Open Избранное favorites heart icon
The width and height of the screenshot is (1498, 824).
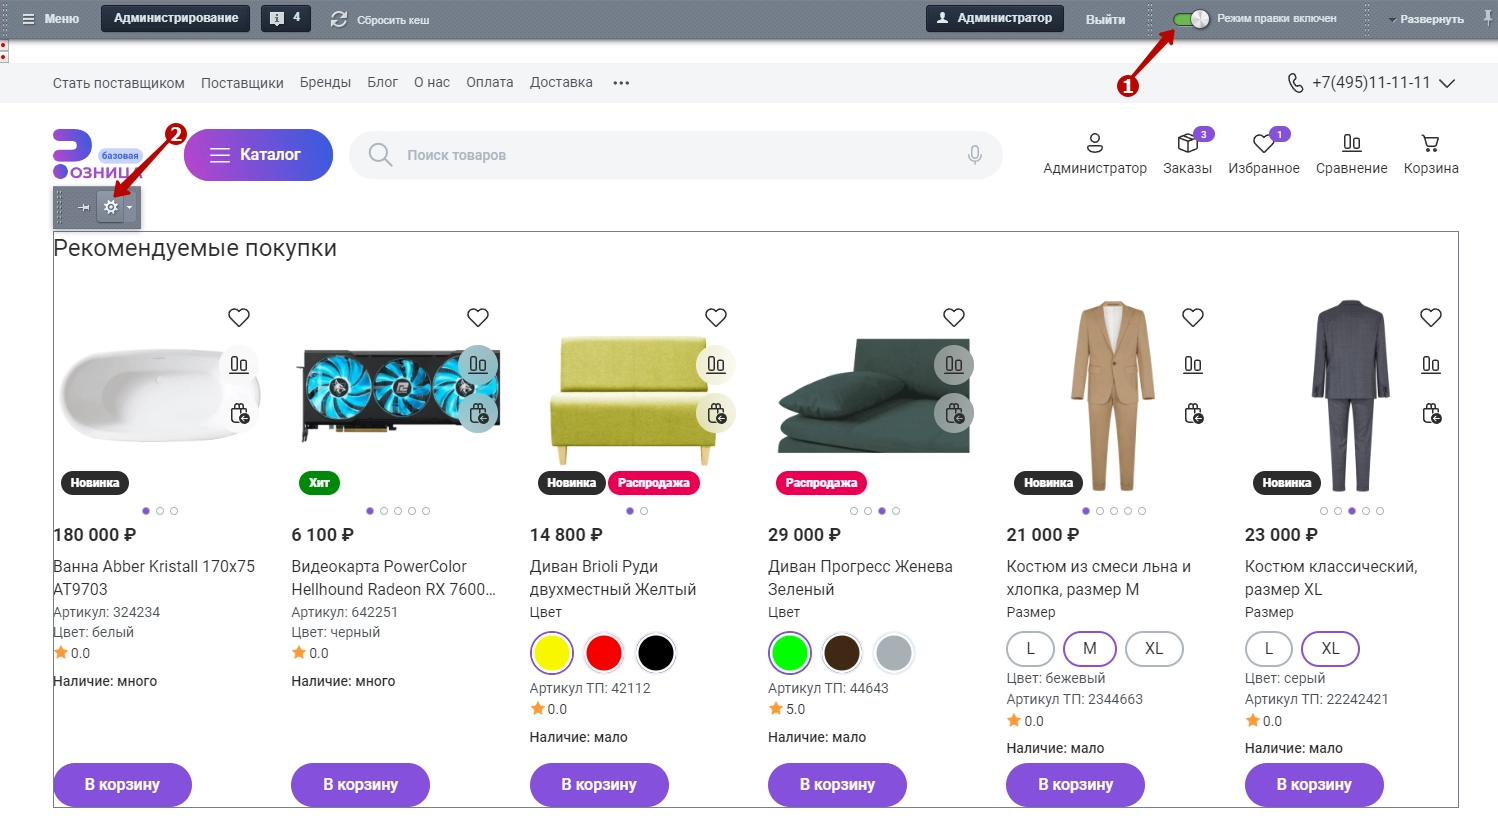point(1263,144)
